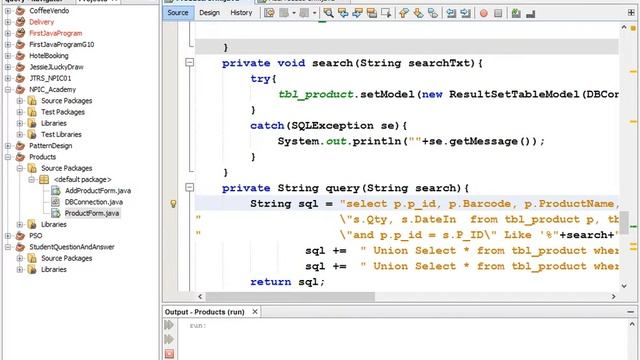Image resolution: width=640 pixels, height=360 pixels.
Task: Collapse the search method code fold
Action: pyautogui.click(x=189, y=62)
